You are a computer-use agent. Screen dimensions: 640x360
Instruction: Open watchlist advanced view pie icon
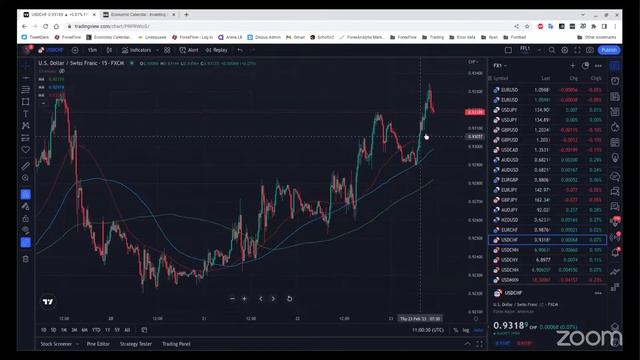point(585,66)
